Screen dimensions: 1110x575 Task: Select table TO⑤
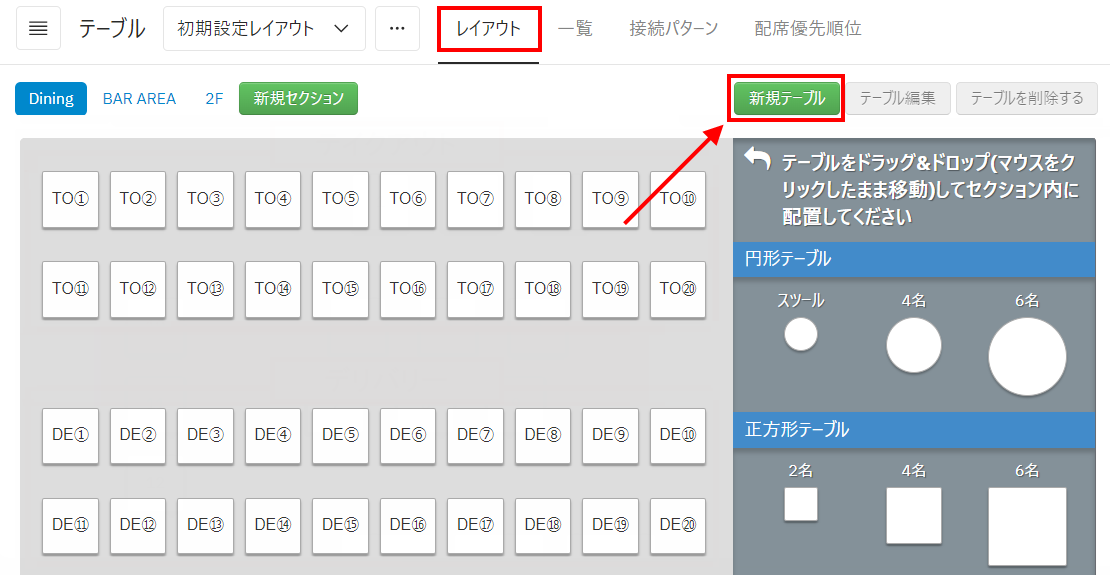click(x=341, y=200)
